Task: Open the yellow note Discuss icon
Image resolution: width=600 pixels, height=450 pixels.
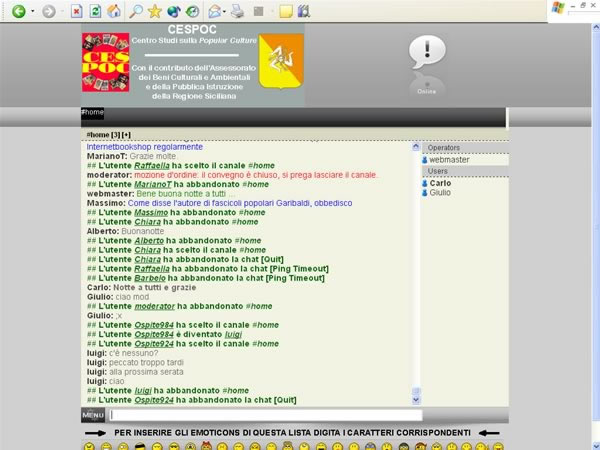Action: point(286,11)
